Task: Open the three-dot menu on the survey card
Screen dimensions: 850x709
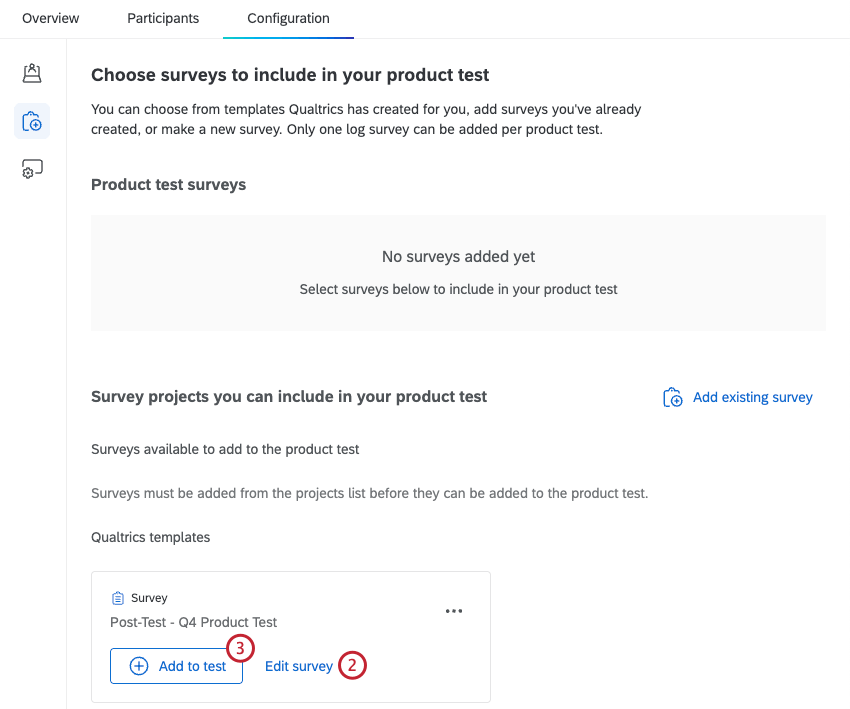Action: tap(454, 611)
